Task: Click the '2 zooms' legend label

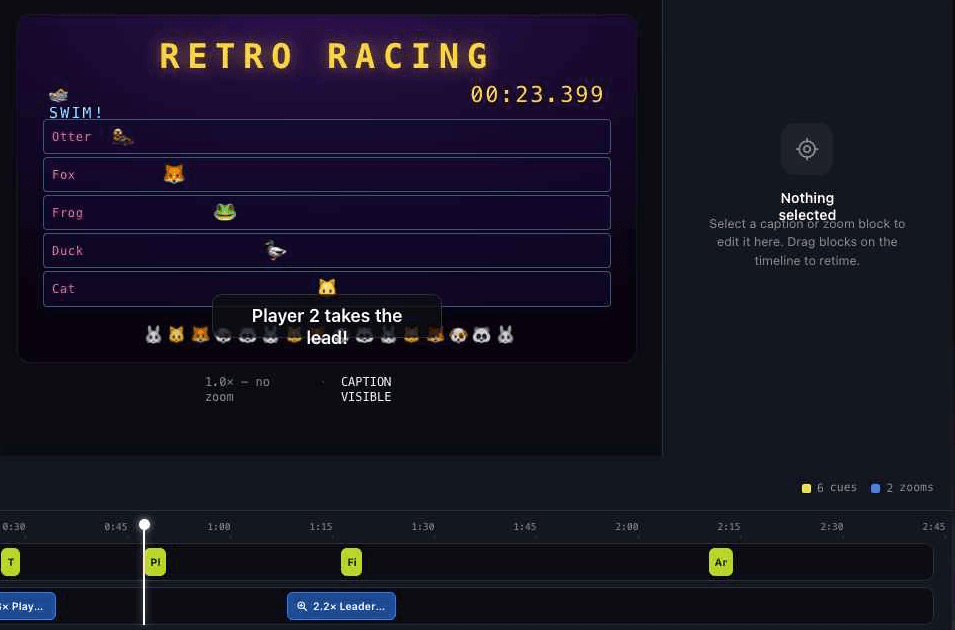Action: click(x=909, y=487)
